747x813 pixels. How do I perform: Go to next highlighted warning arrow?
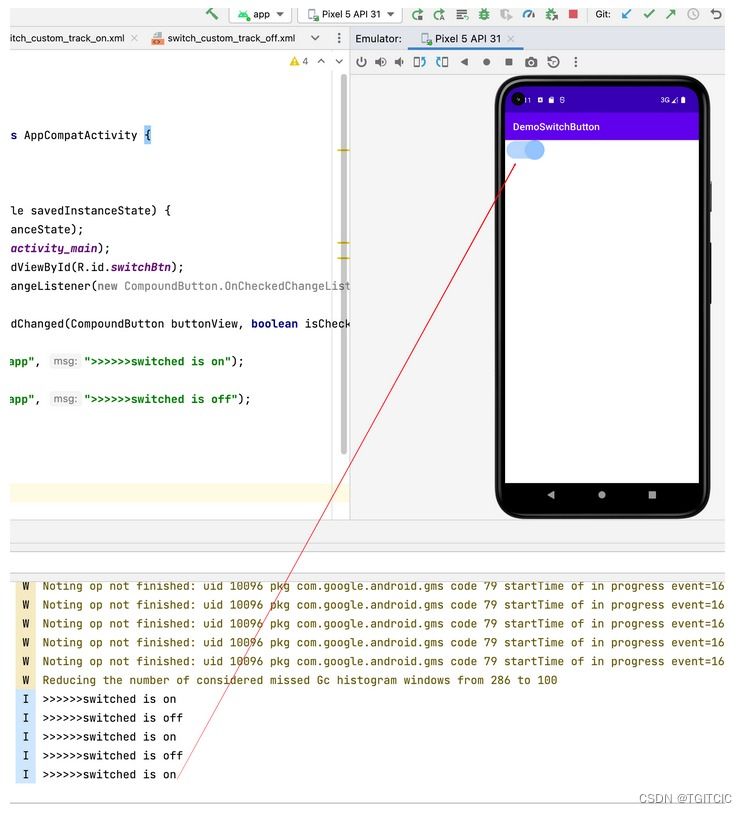coord(339,61)
